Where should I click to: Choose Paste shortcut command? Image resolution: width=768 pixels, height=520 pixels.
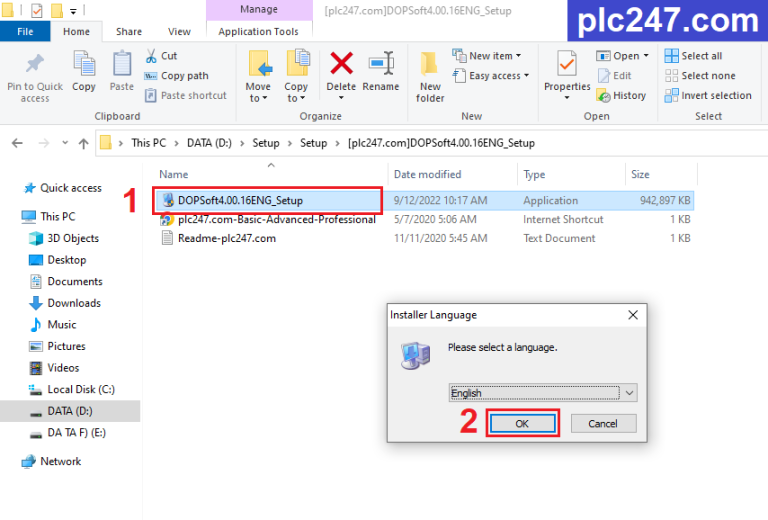click(186, 95)
